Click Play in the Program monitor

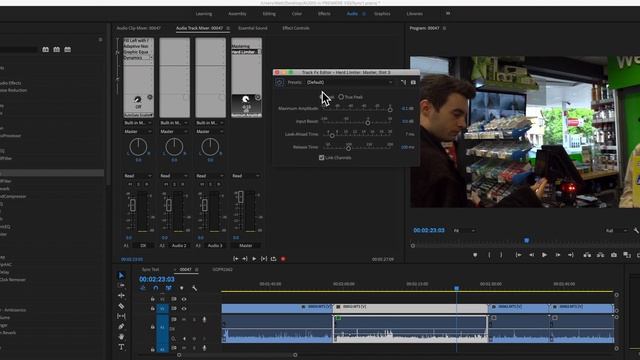point(544,255)
